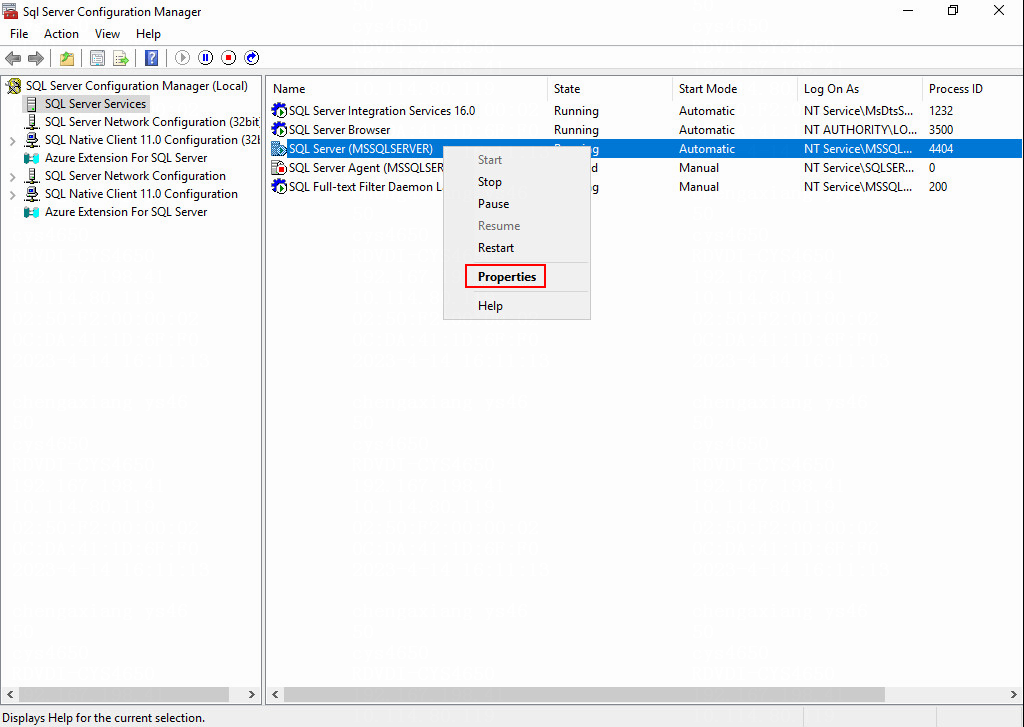Click the right arrow of the tree pane's horizontal scrollbar
The width and height of the screenshot is (1024, 727).
251,694
